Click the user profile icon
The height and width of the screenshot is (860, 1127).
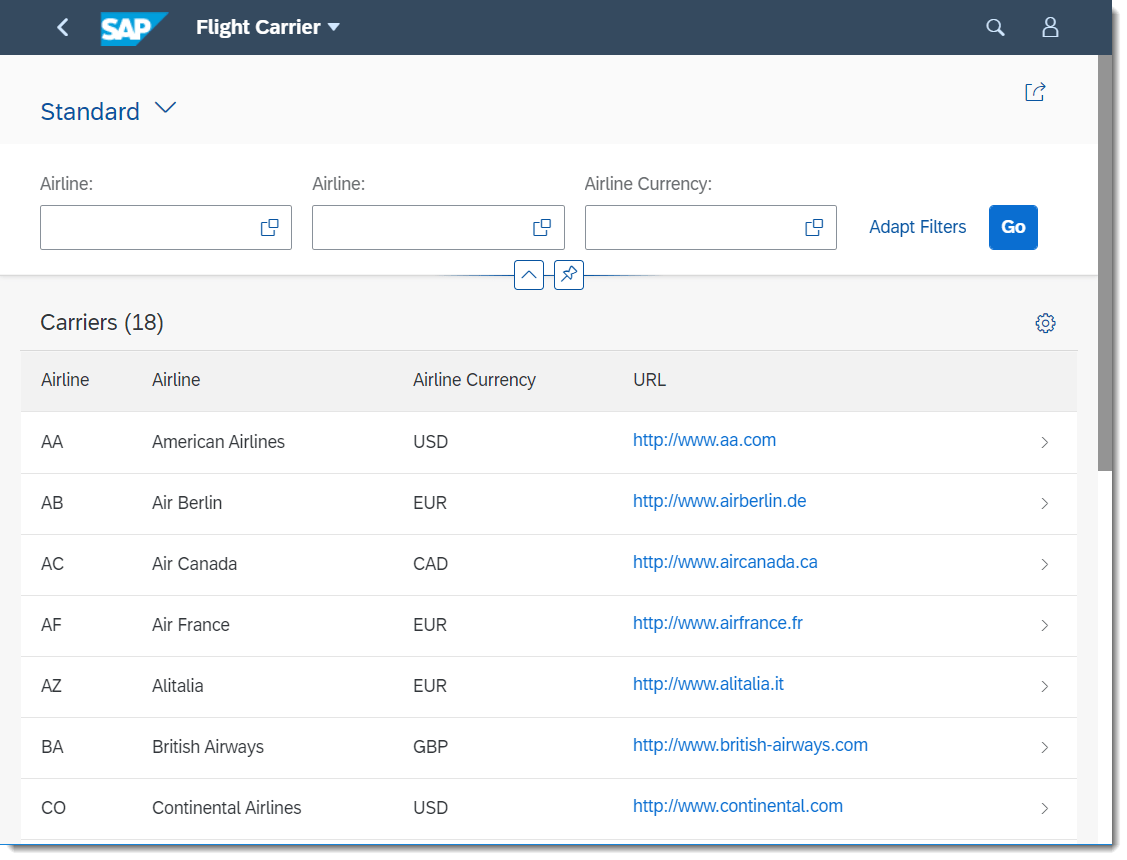(x=1050, y=27)
